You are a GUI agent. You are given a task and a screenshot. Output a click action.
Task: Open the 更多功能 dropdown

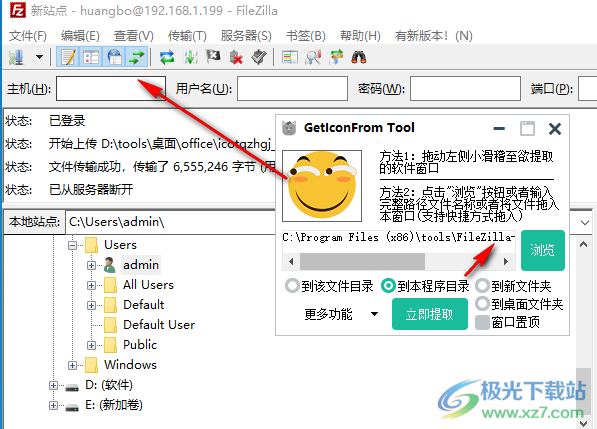tap(340, 314)
